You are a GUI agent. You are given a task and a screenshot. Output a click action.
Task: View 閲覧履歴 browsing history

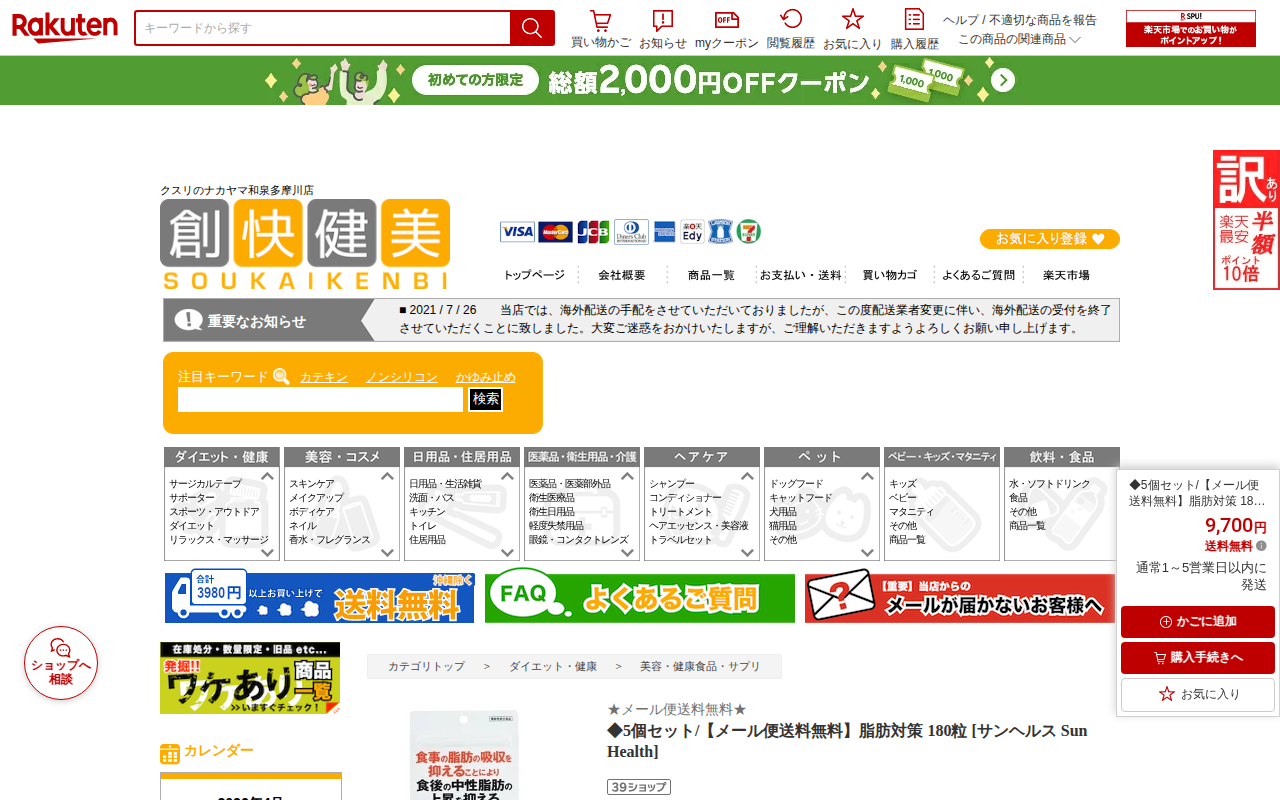point(791,29)
